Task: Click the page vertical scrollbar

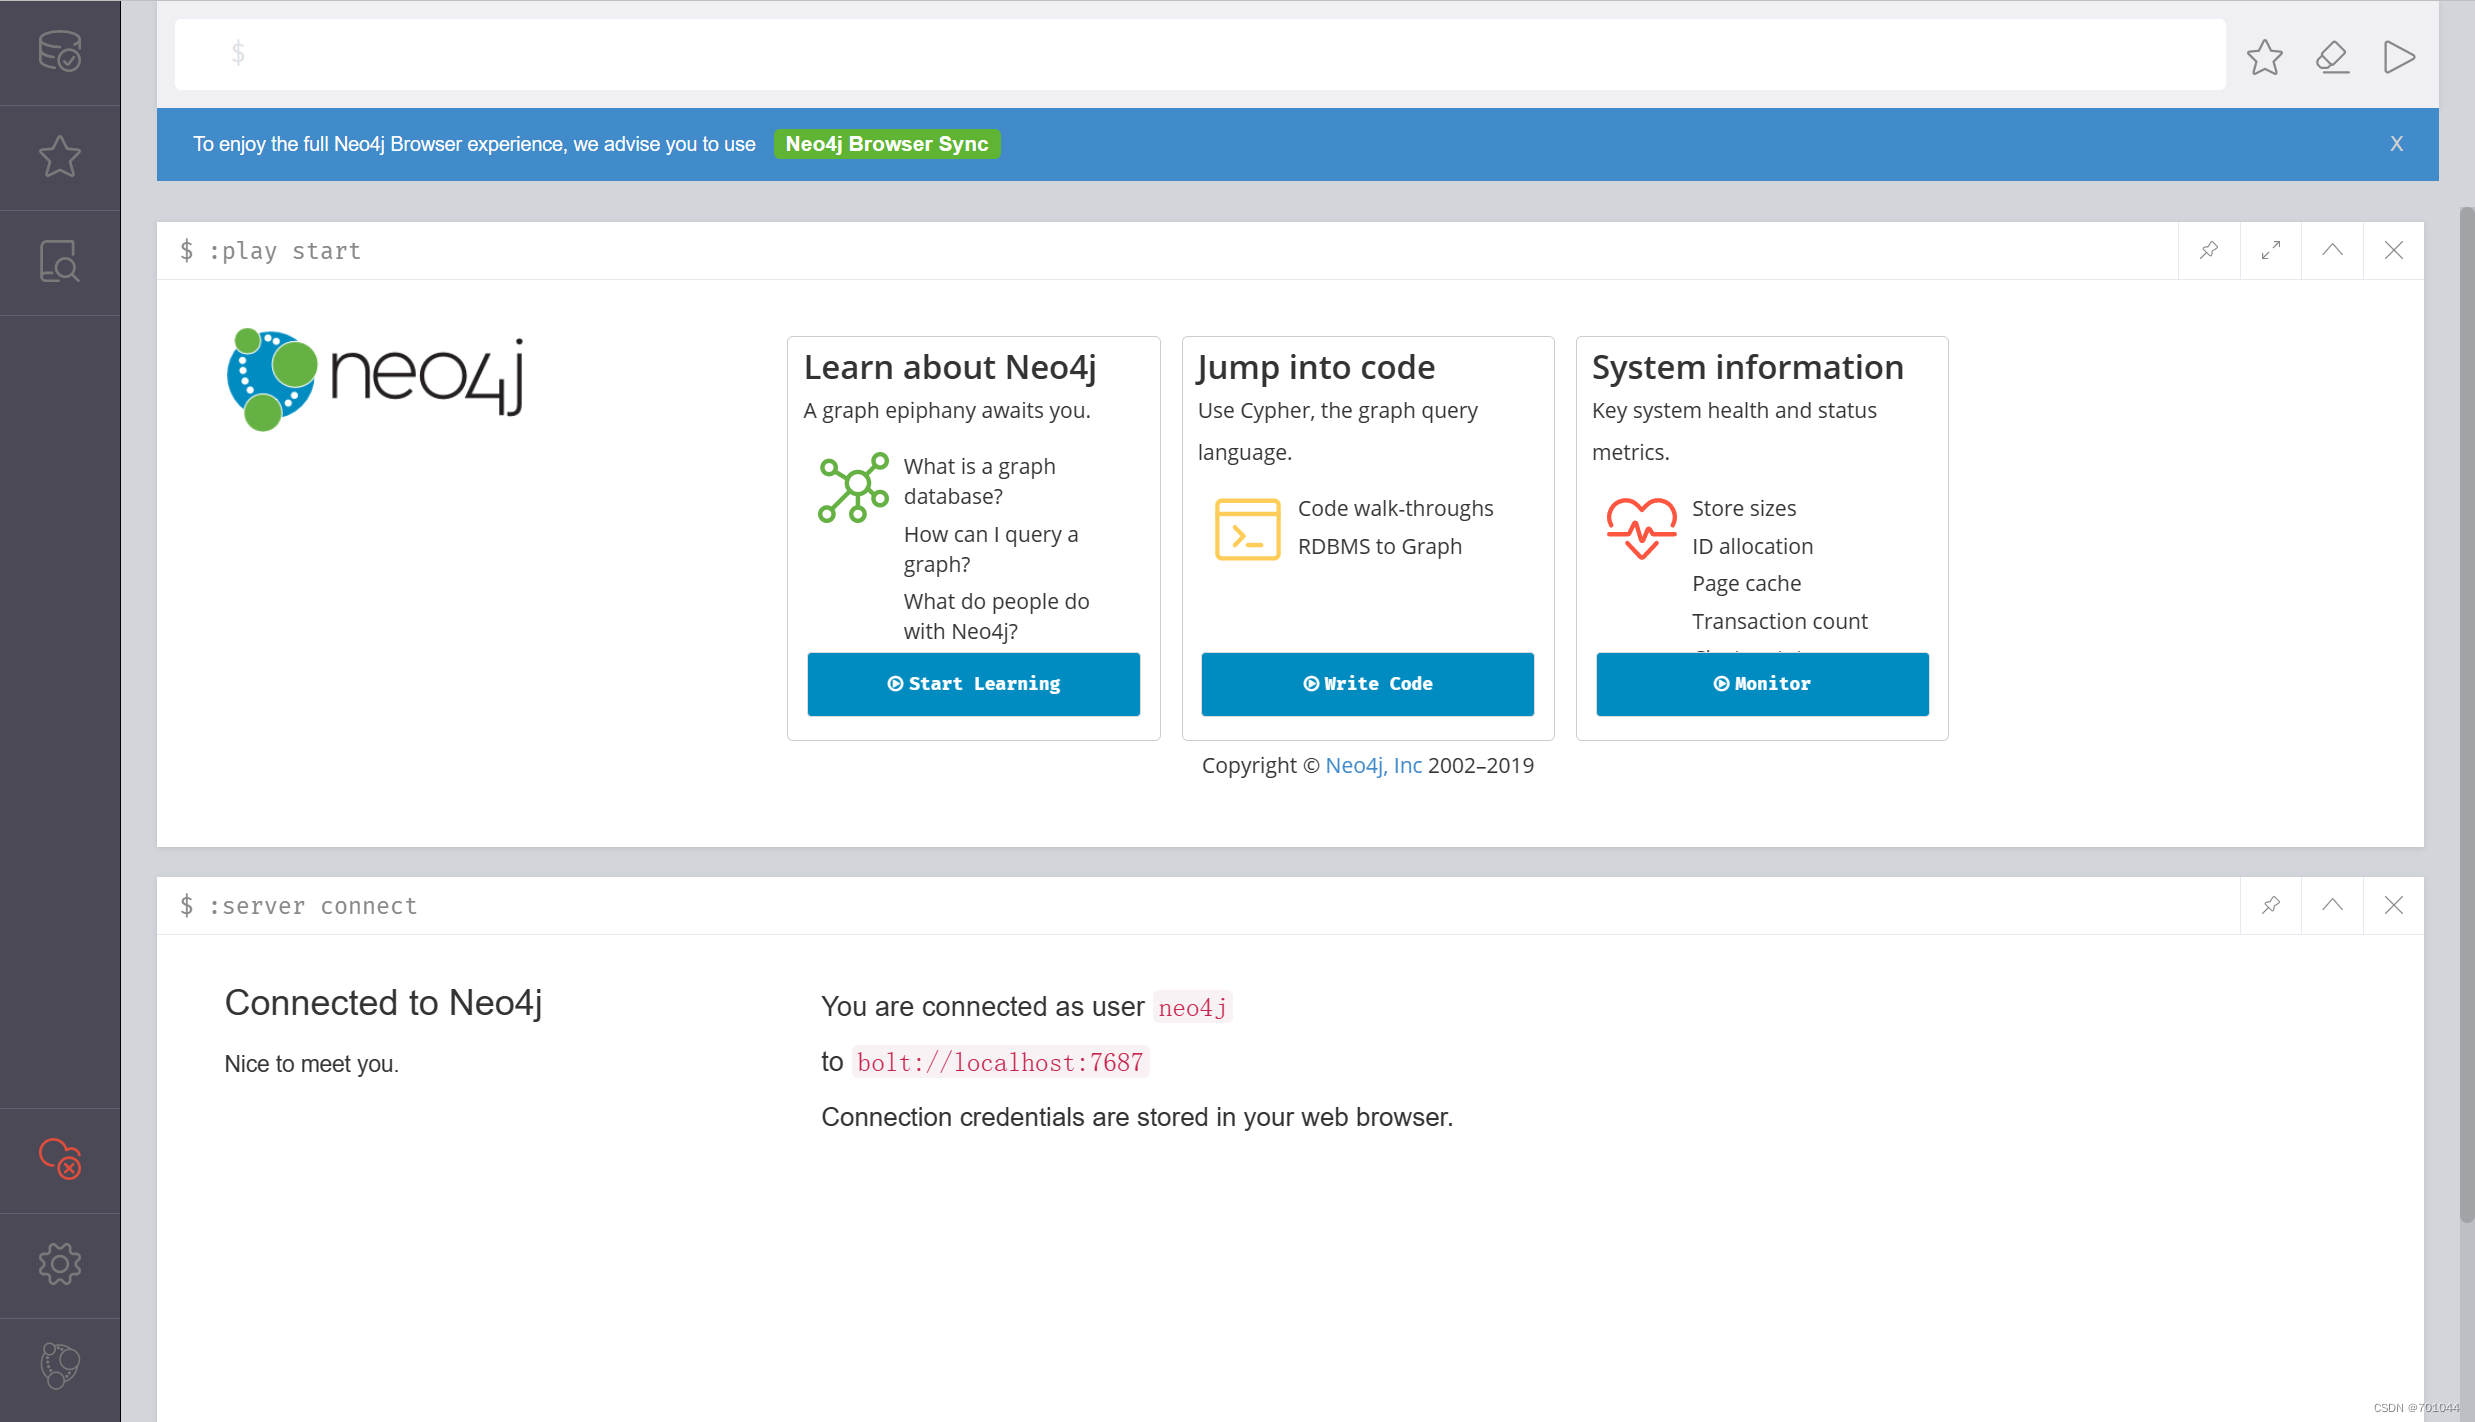Action: (2466, 714)
